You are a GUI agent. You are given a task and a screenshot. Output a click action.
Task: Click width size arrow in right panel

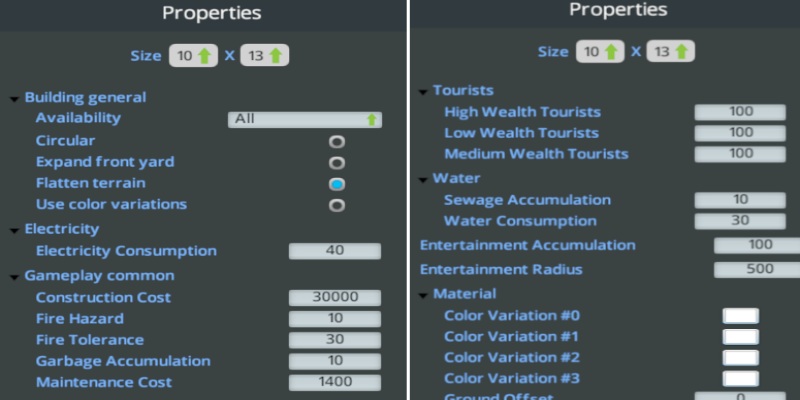[x=613, y=52]
